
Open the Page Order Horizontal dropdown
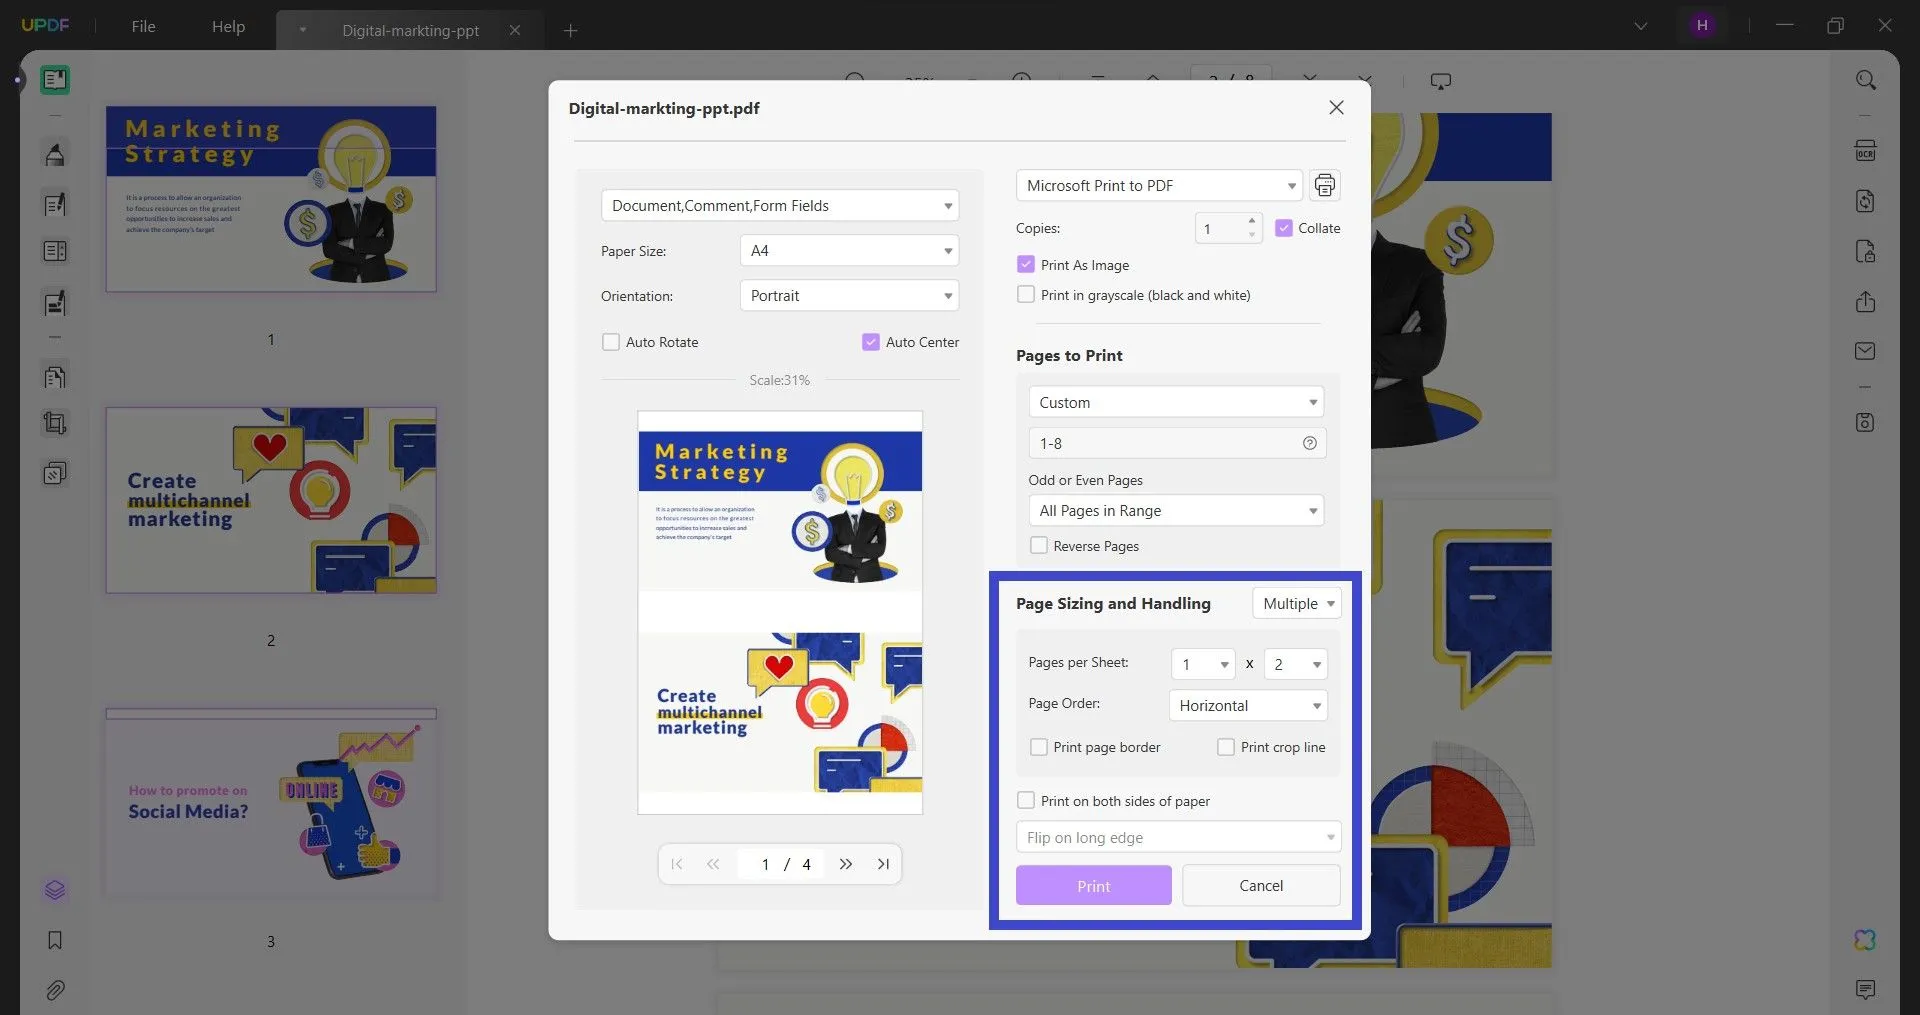(x=1248, y=706)
